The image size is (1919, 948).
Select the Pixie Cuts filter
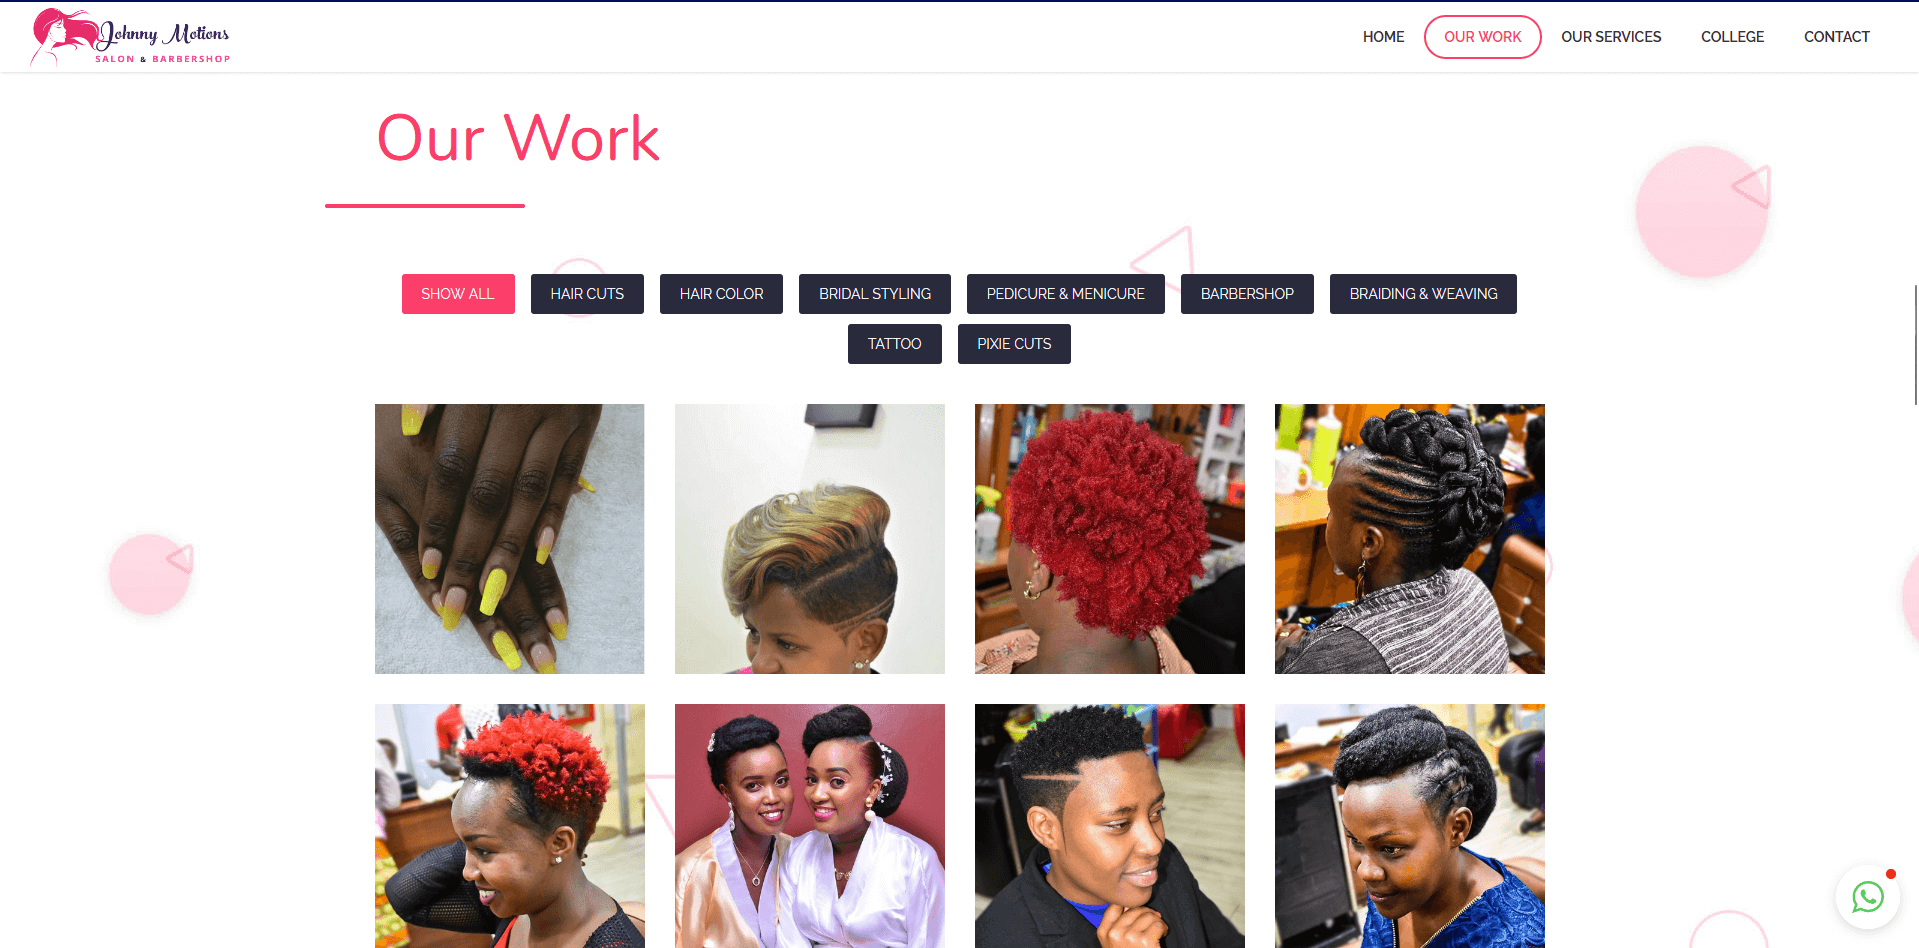click(x=1014, y=344)
